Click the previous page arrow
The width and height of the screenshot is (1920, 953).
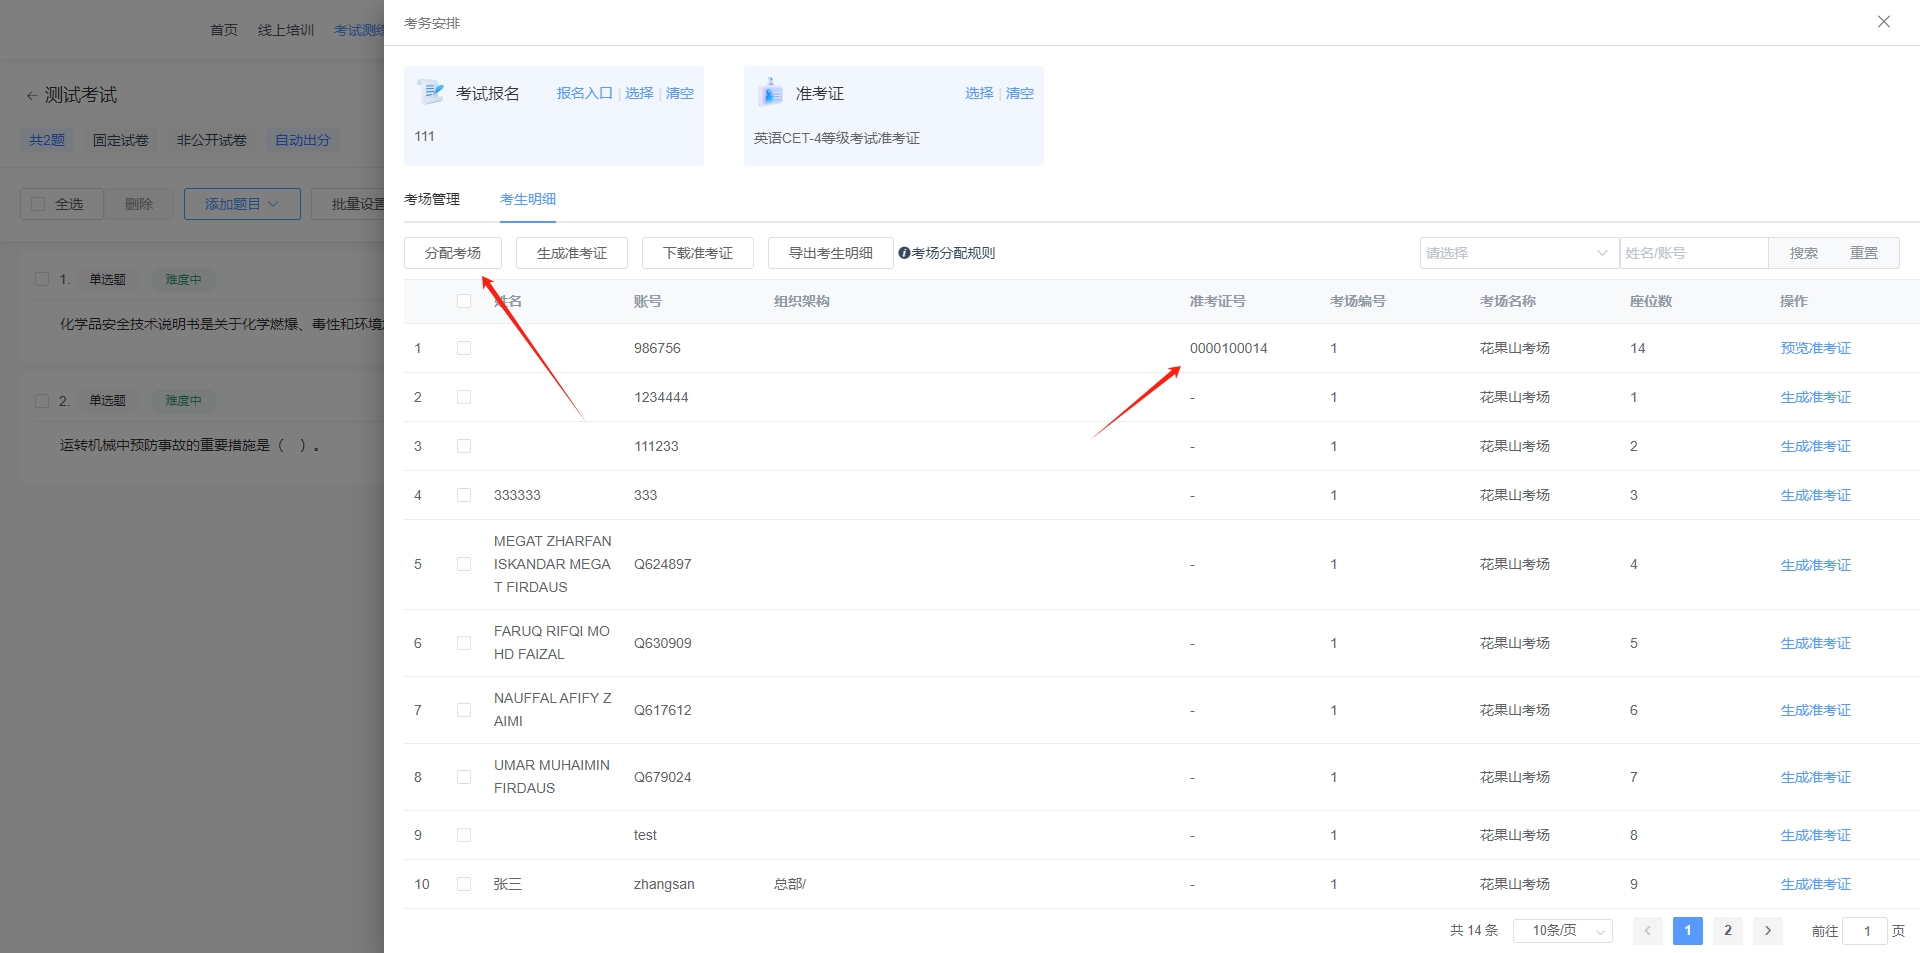coord(1647,930)
